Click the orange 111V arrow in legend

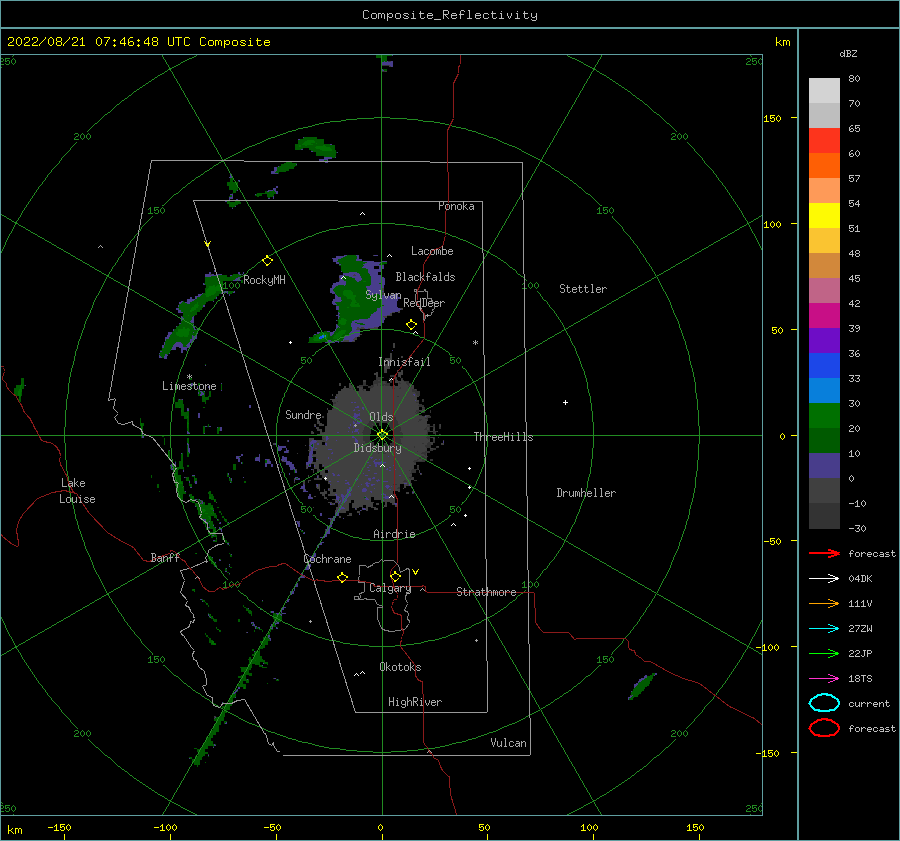[824, 603]
